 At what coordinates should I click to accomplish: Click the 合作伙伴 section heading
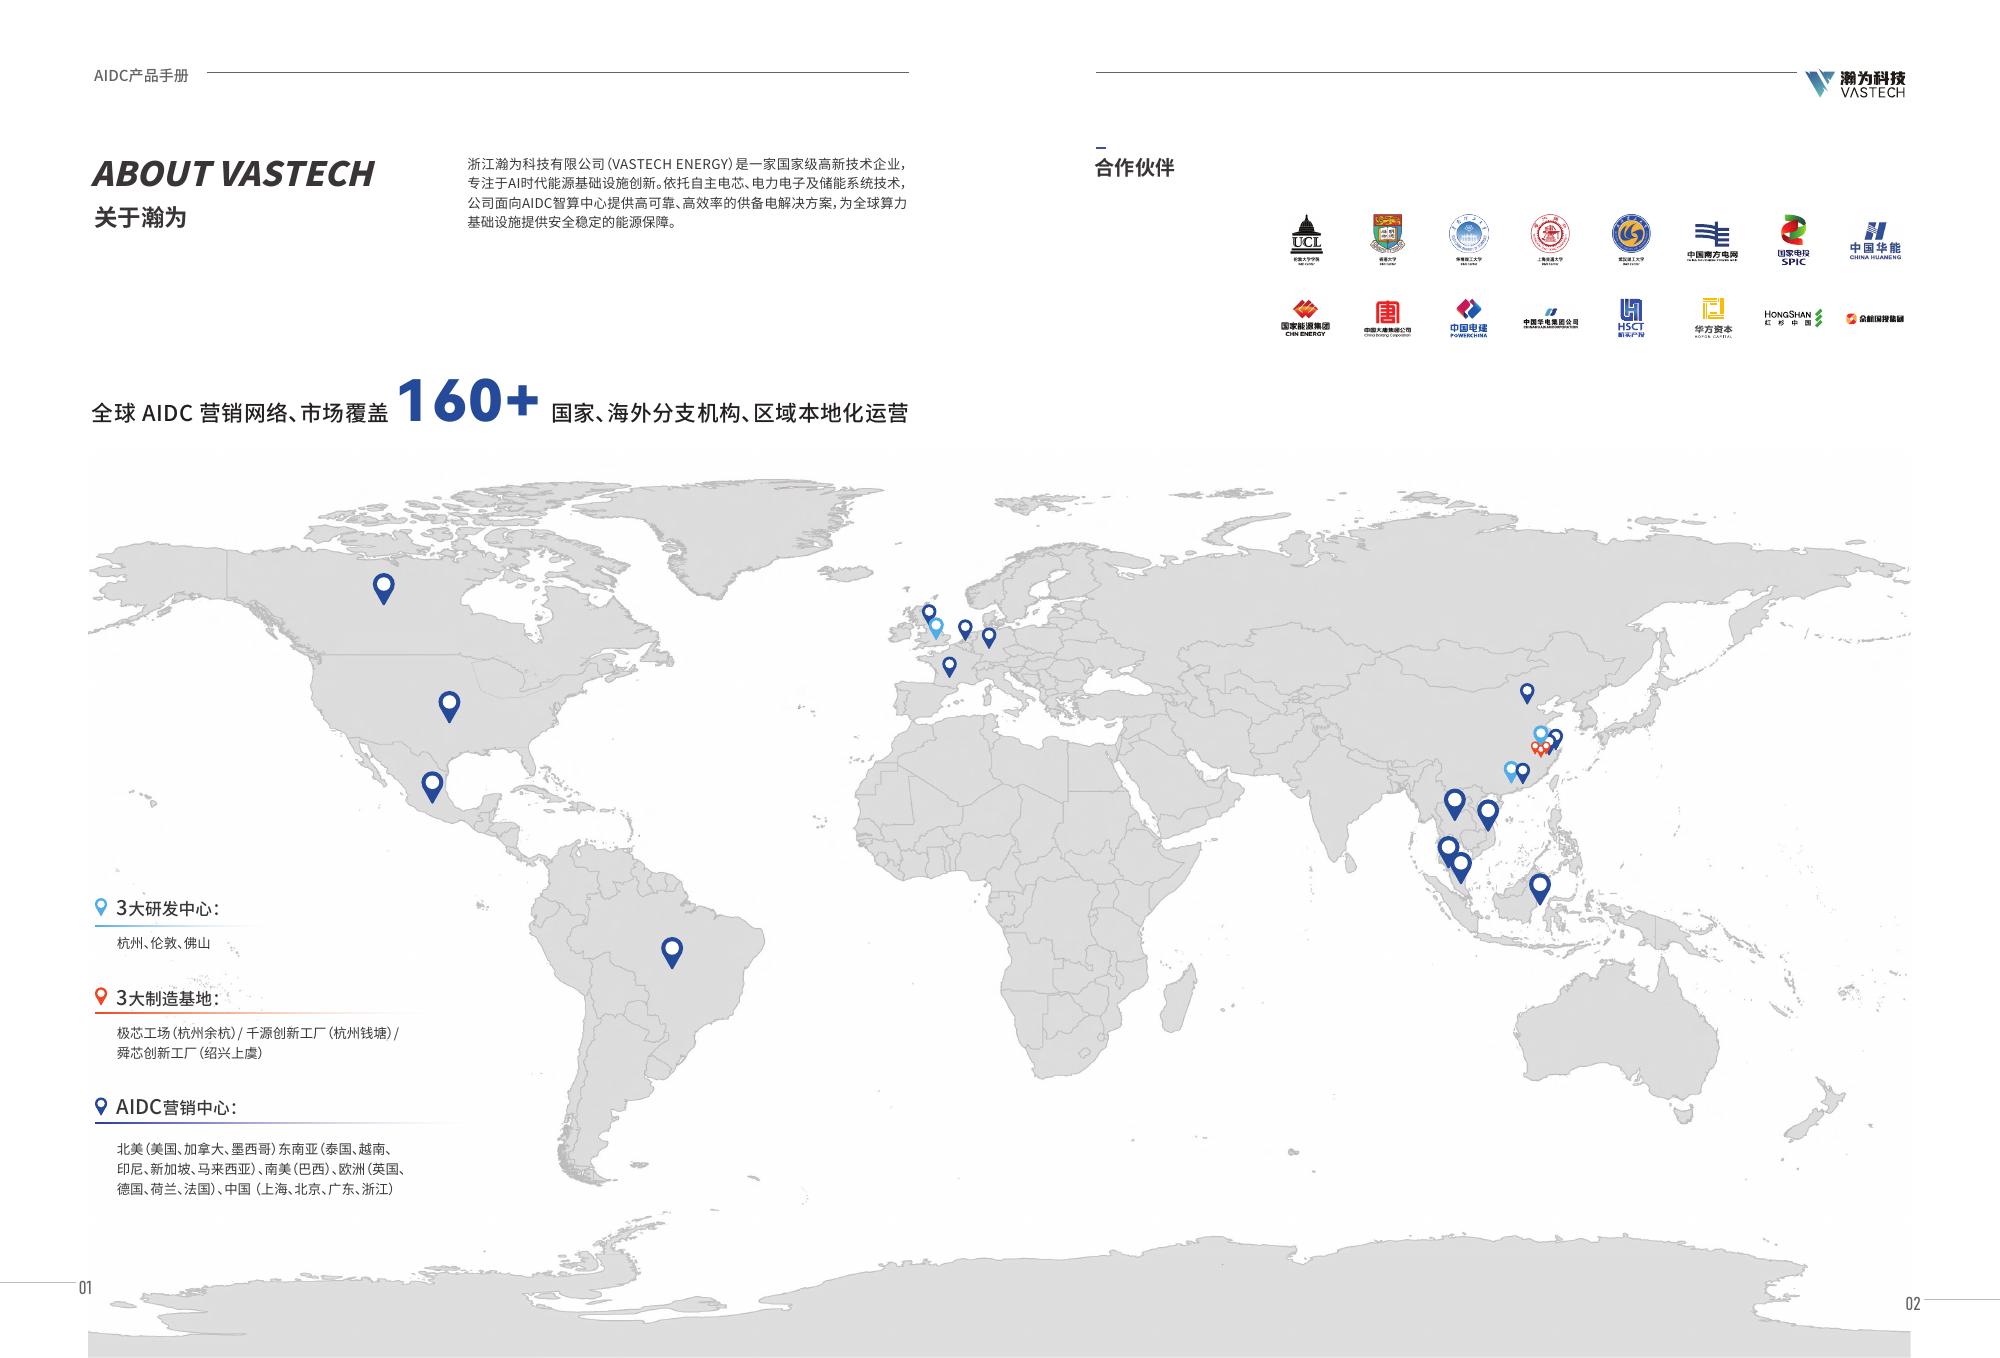[1134, 168]
